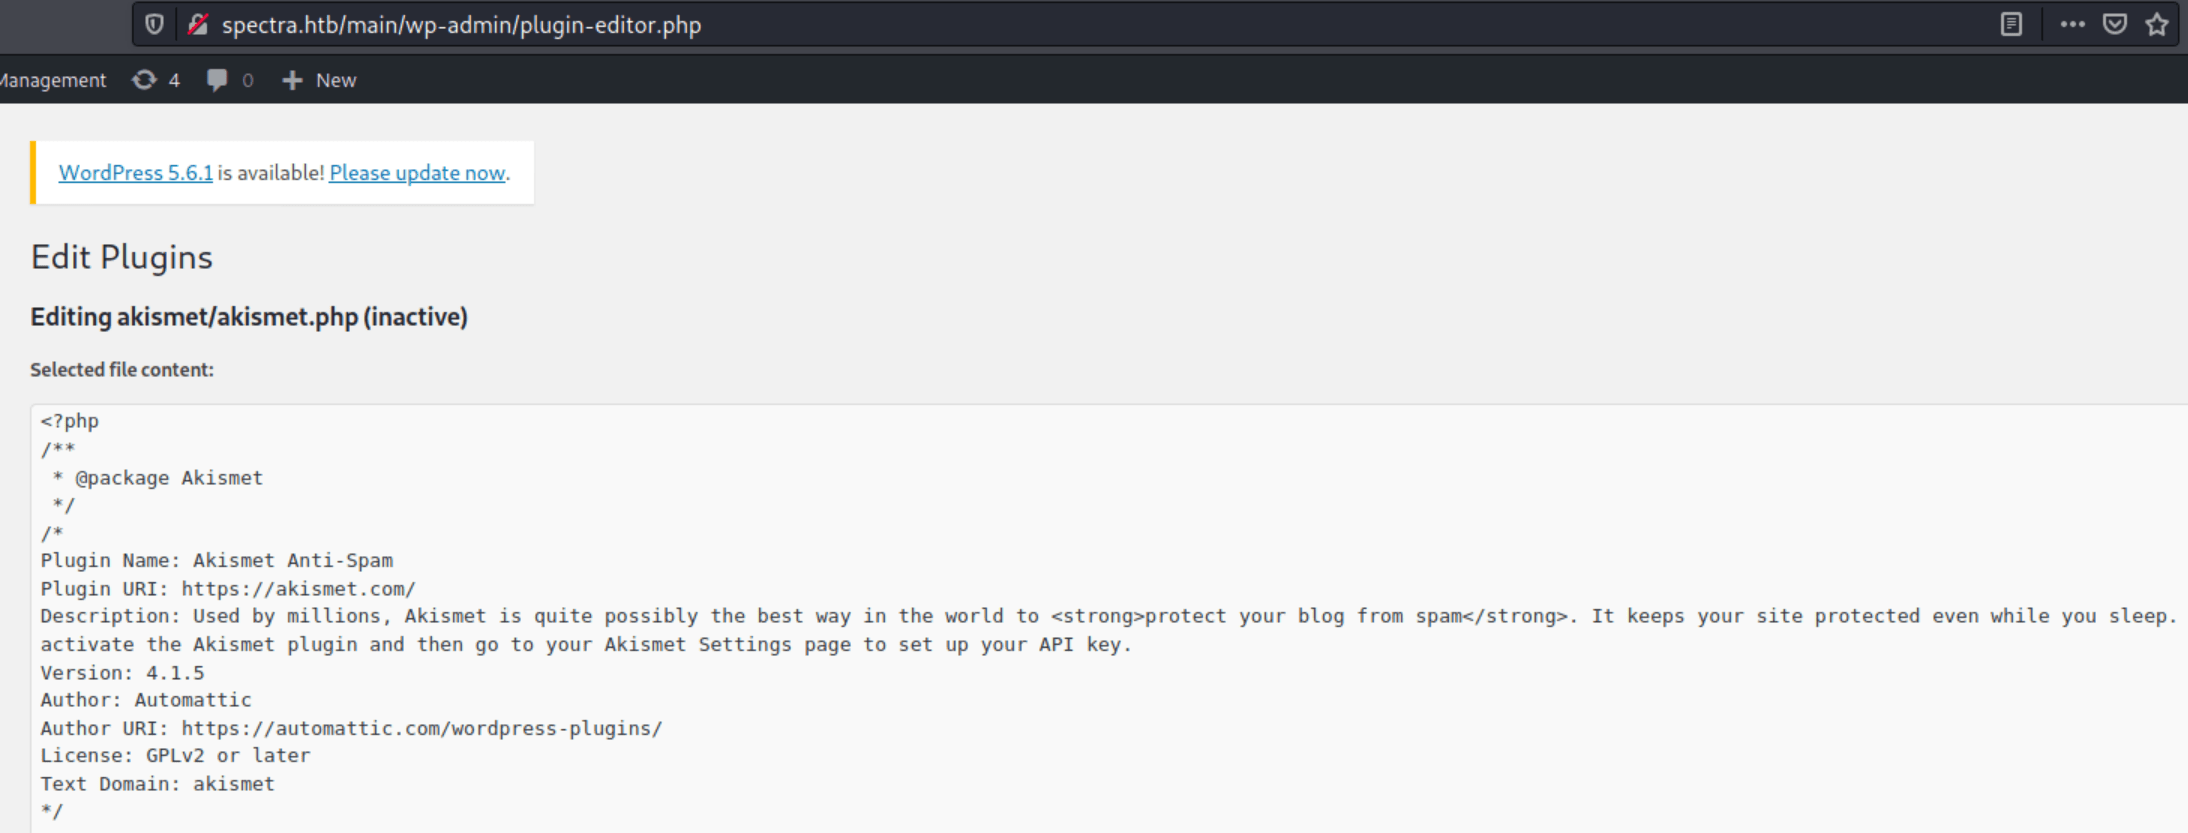Open the comments bubble icon
The image size is (2188, 833).
[230, 80]
